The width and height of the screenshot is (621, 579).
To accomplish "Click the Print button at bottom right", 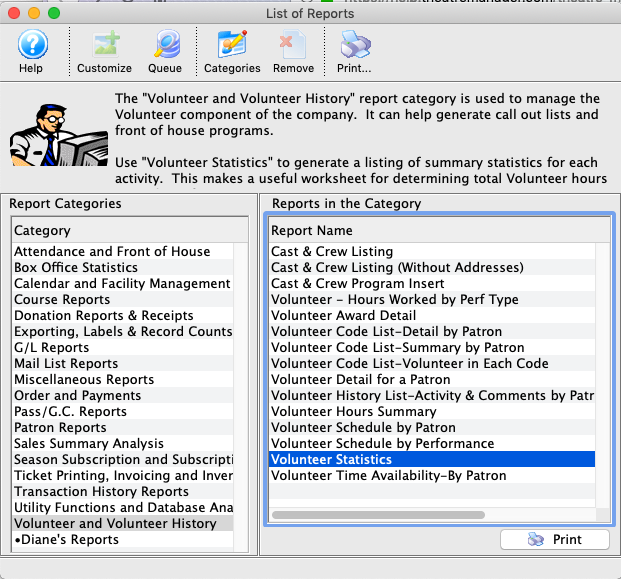I will 554,539.
